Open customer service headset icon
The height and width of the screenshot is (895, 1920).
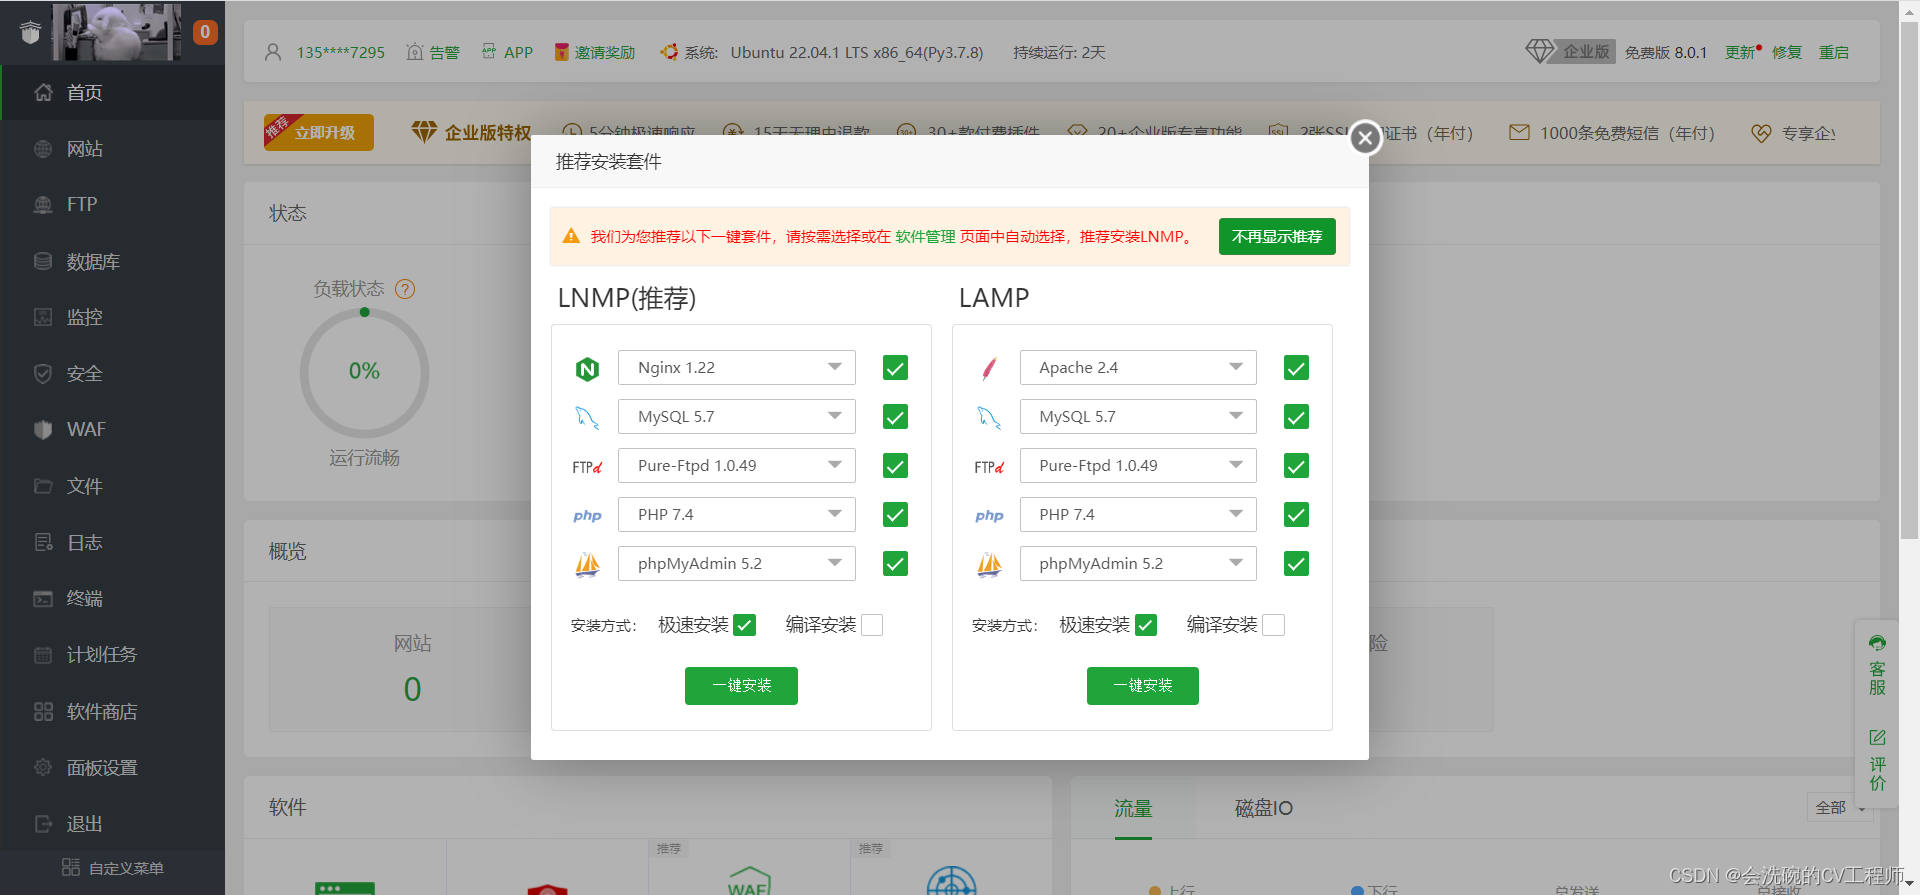pos(1877,643)
